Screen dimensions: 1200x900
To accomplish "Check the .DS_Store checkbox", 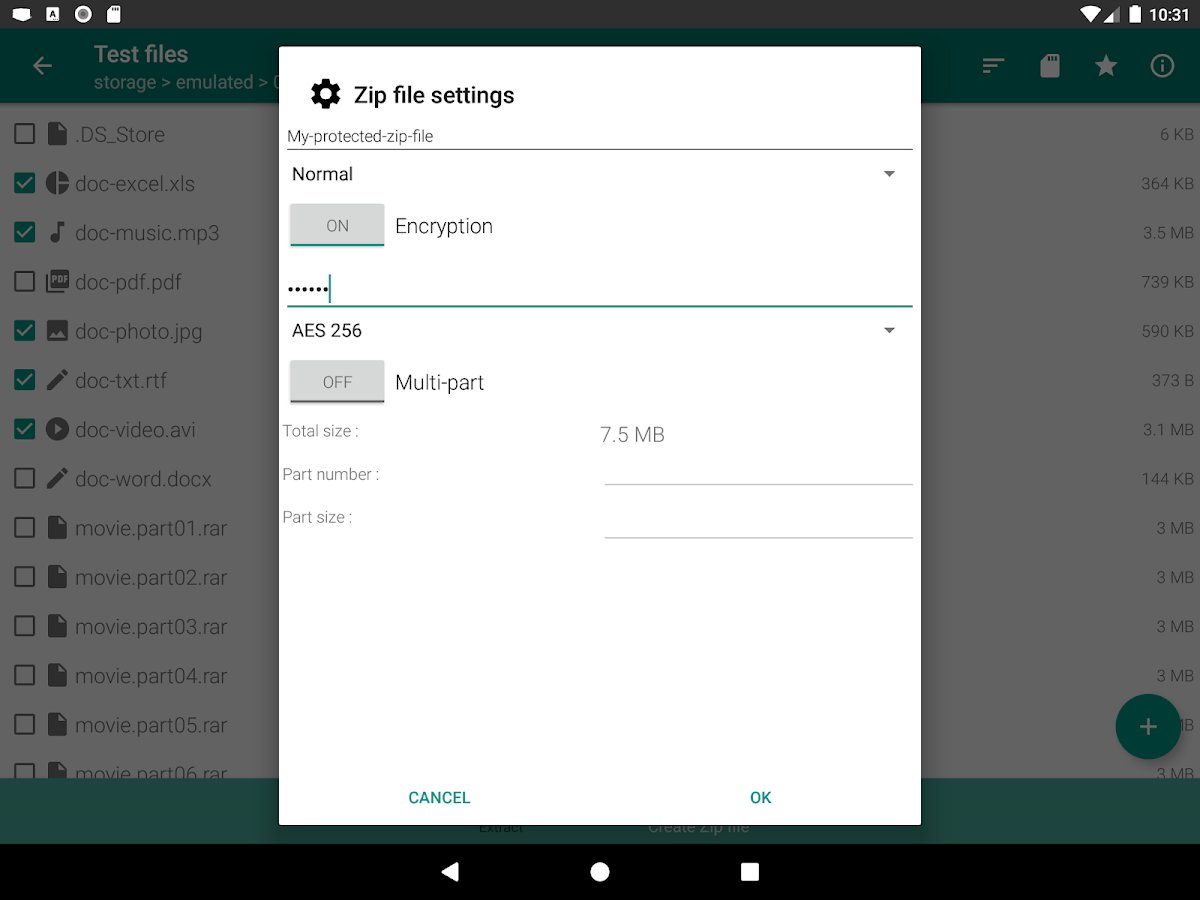I will click(x=24, y=134).
